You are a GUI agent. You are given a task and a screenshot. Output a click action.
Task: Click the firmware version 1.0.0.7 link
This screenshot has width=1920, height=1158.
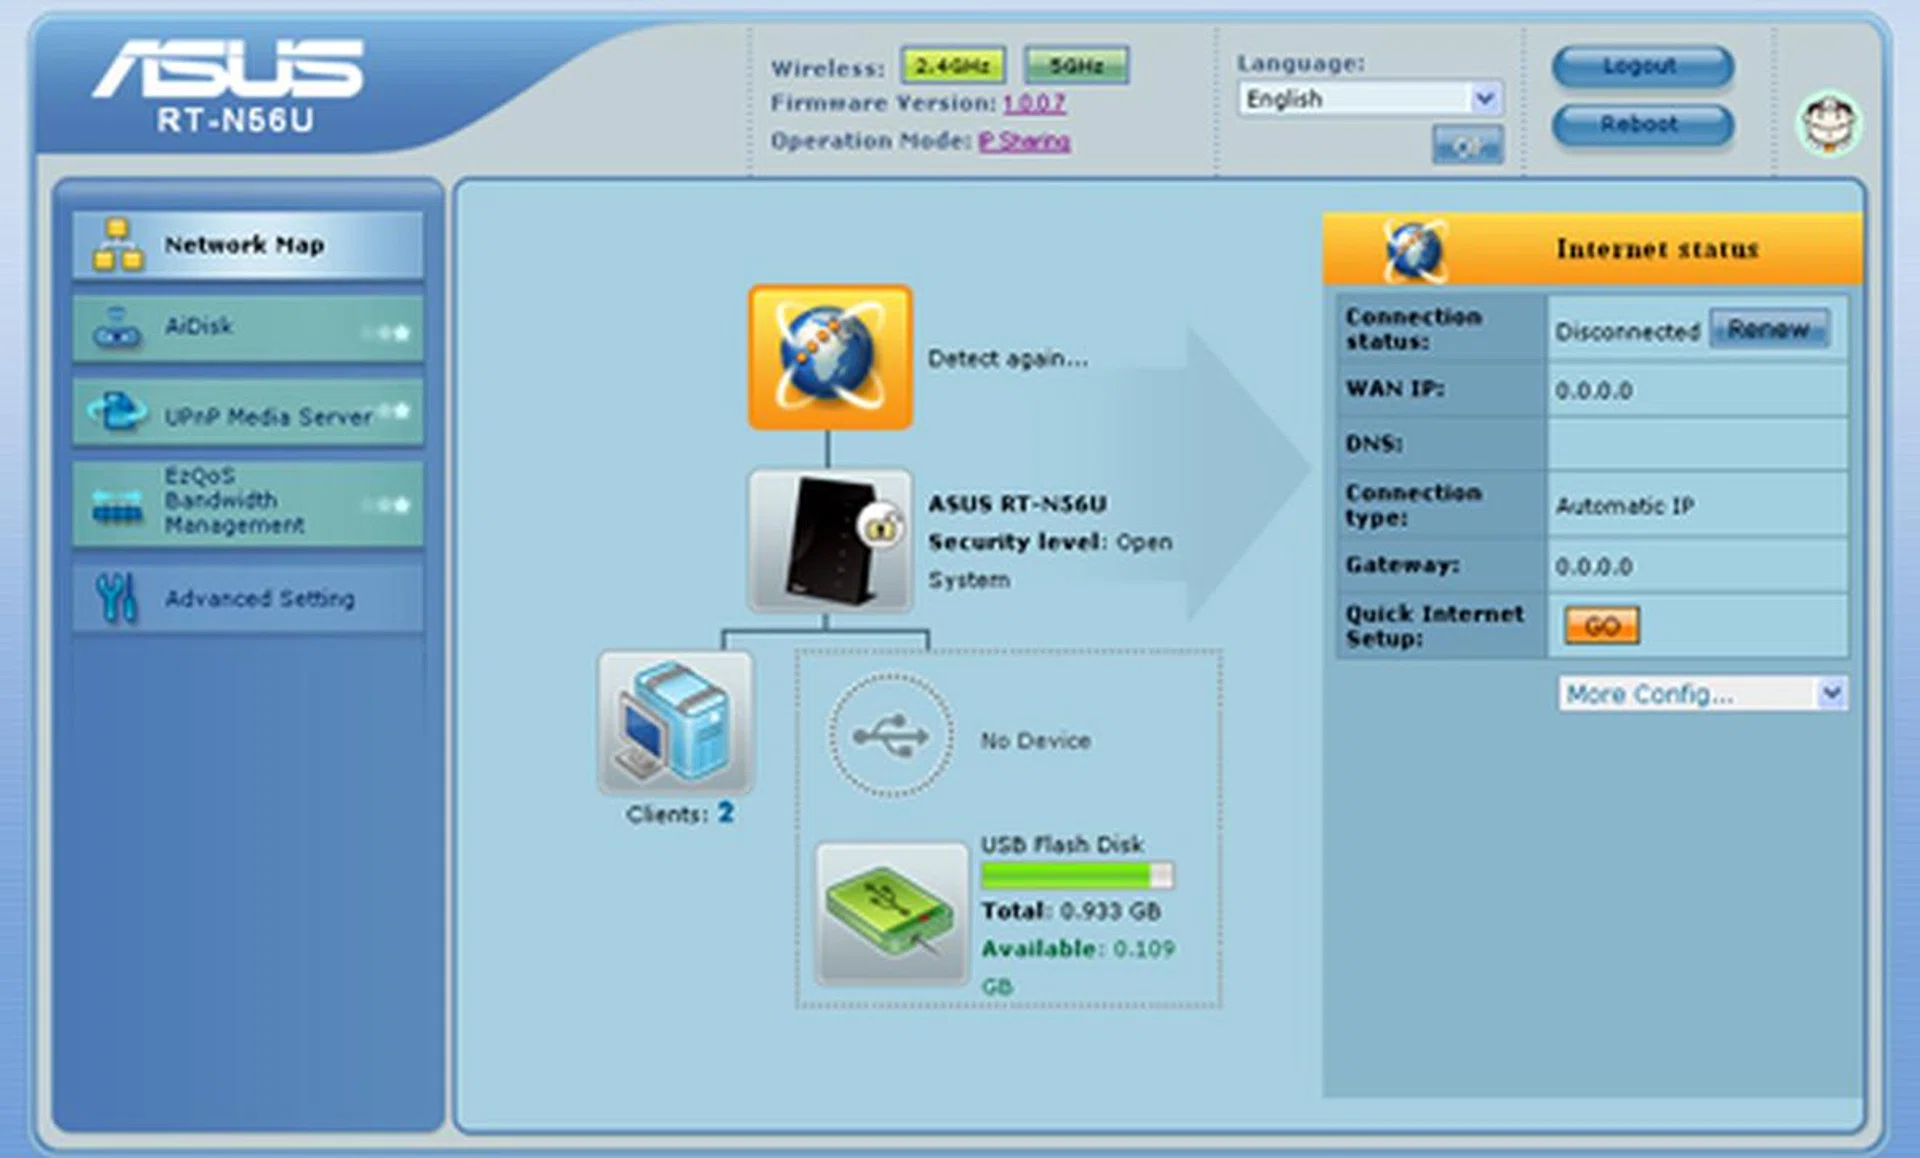(1033, 103)
